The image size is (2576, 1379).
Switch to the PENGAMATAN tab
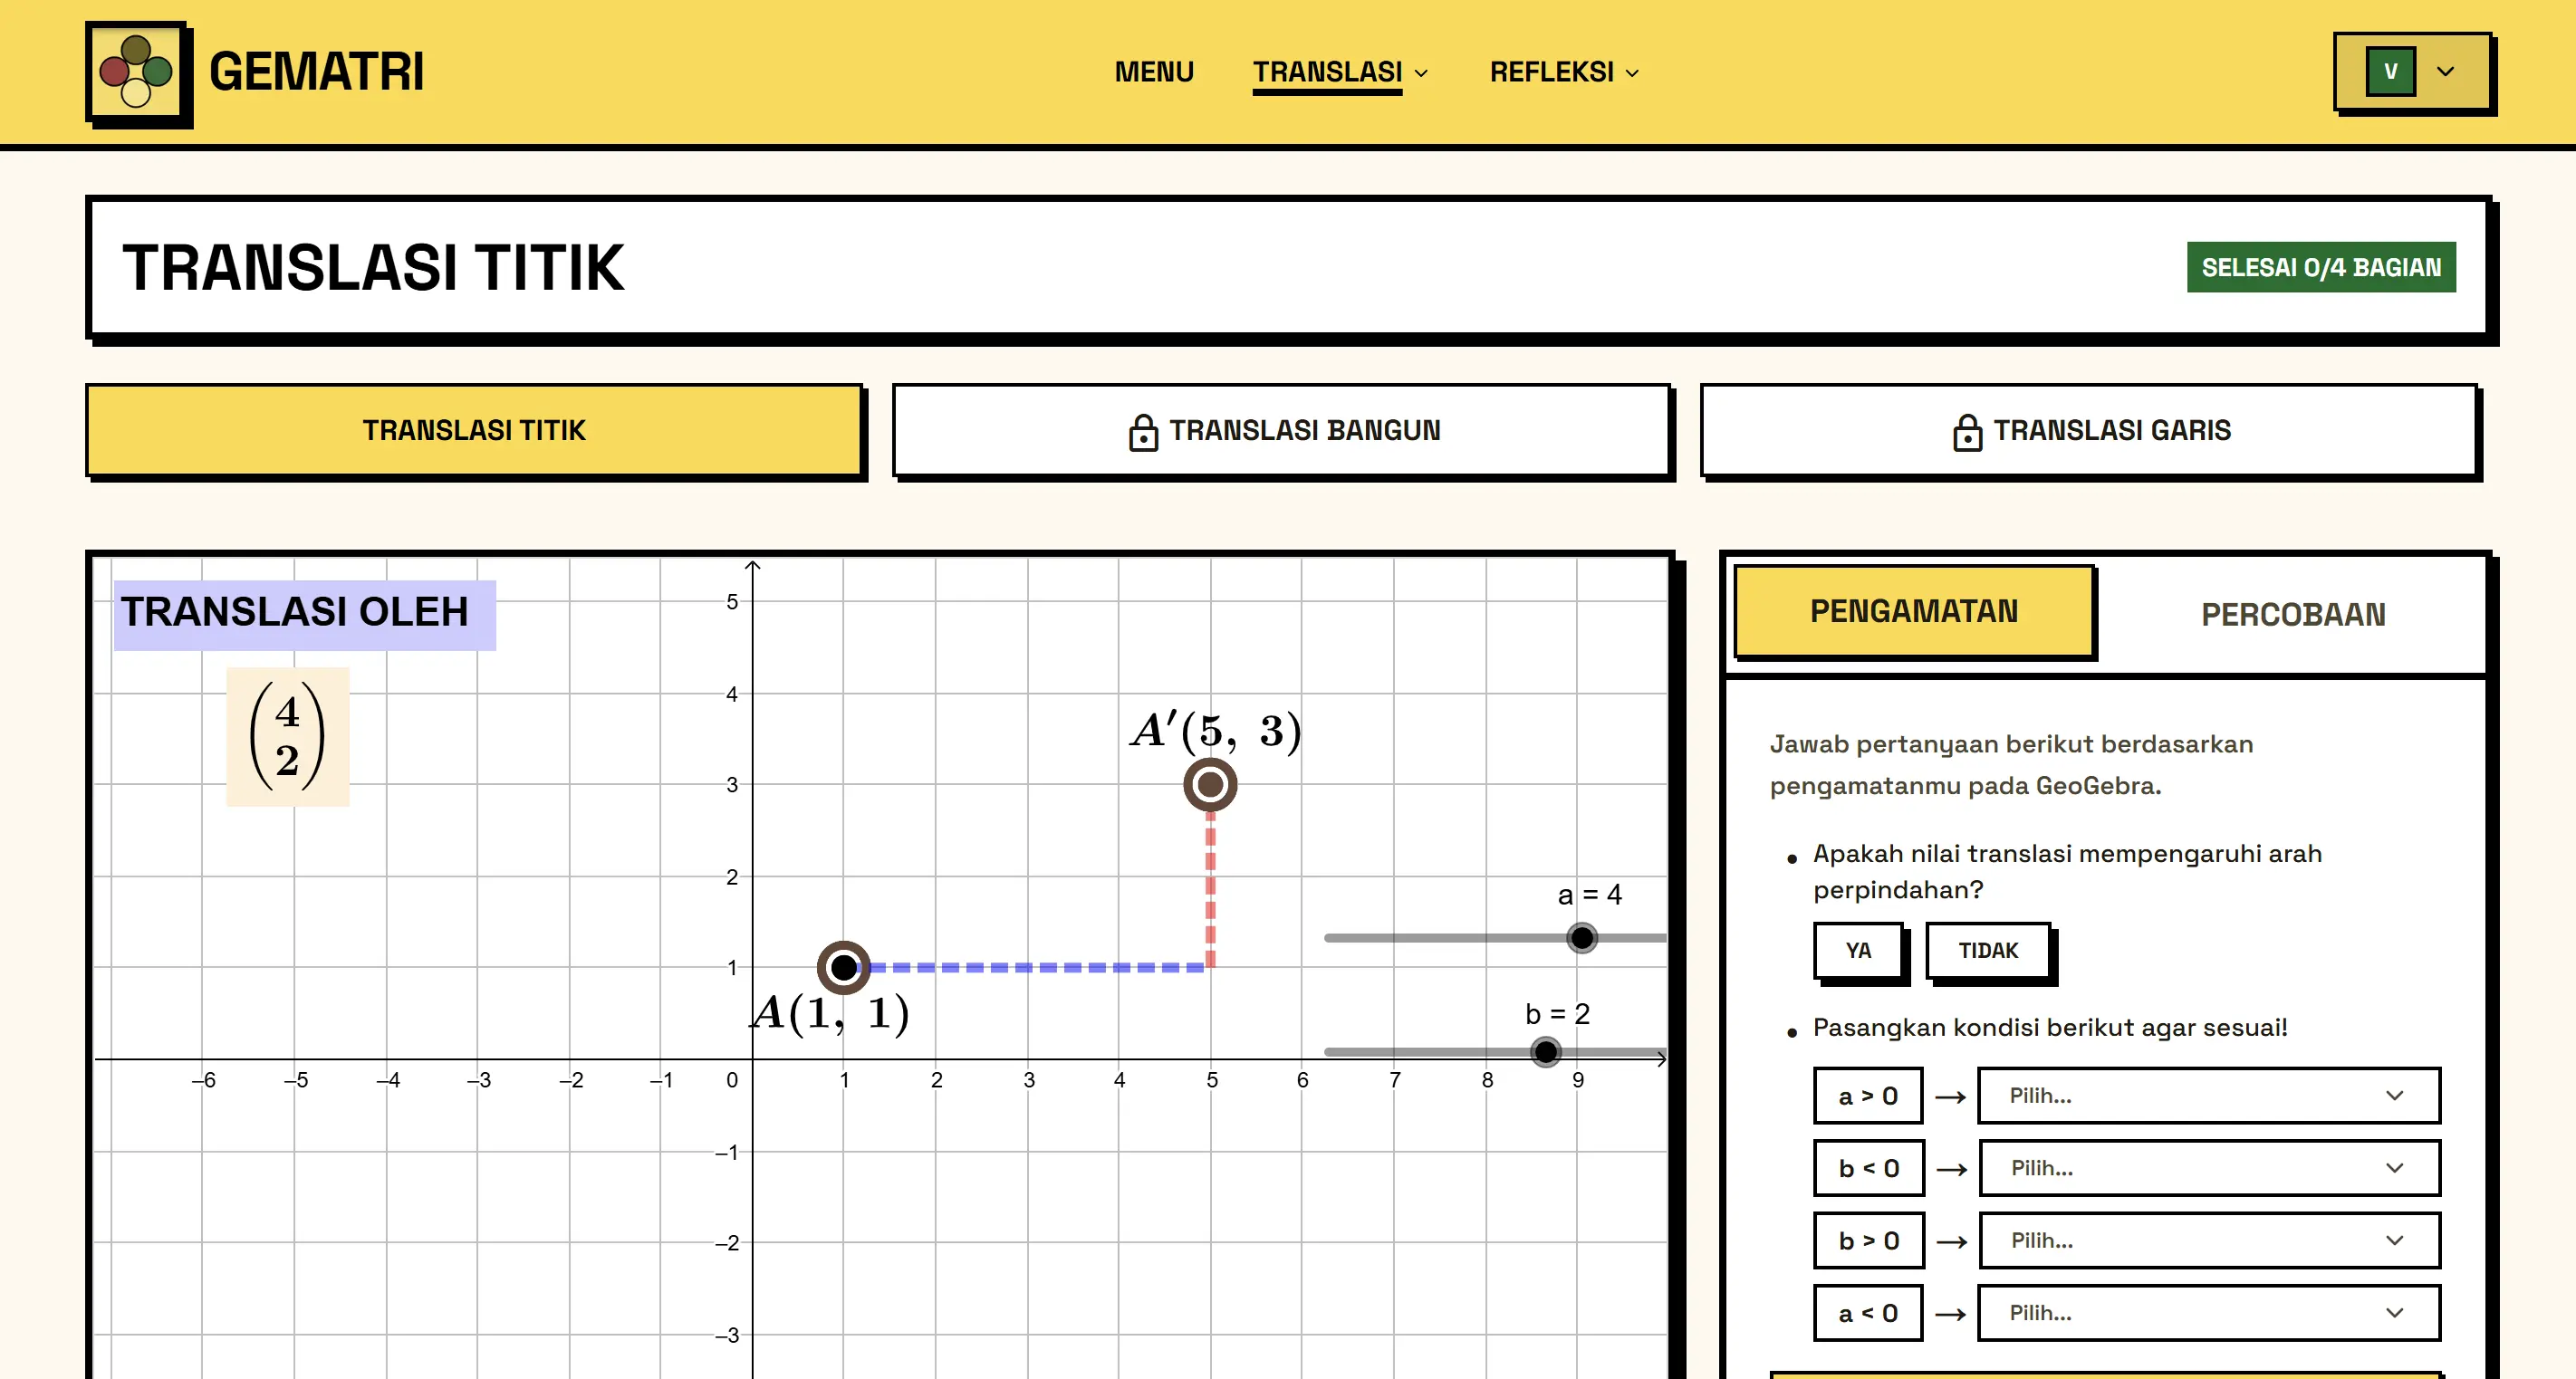pos(1914,612)
